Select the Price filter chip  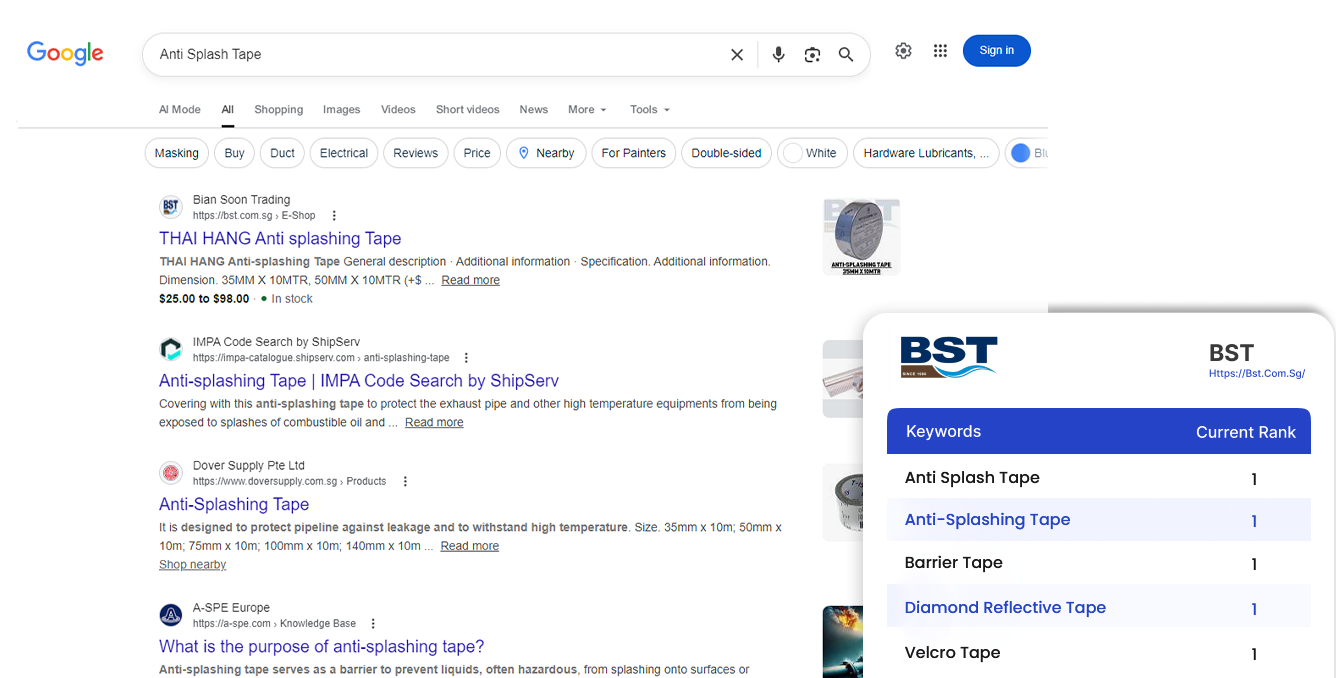(x=477, y=153)
